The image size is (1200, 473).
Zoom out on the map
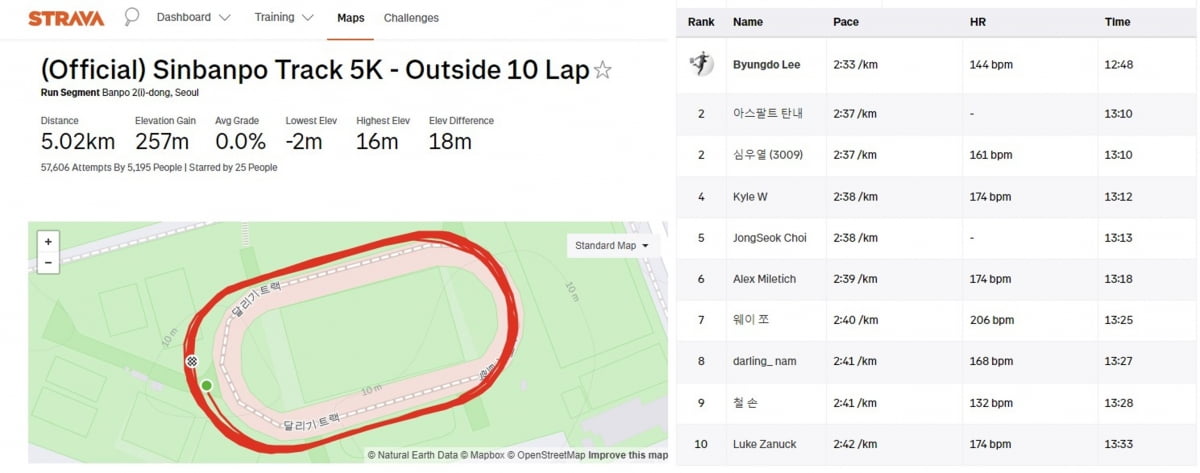48,263
